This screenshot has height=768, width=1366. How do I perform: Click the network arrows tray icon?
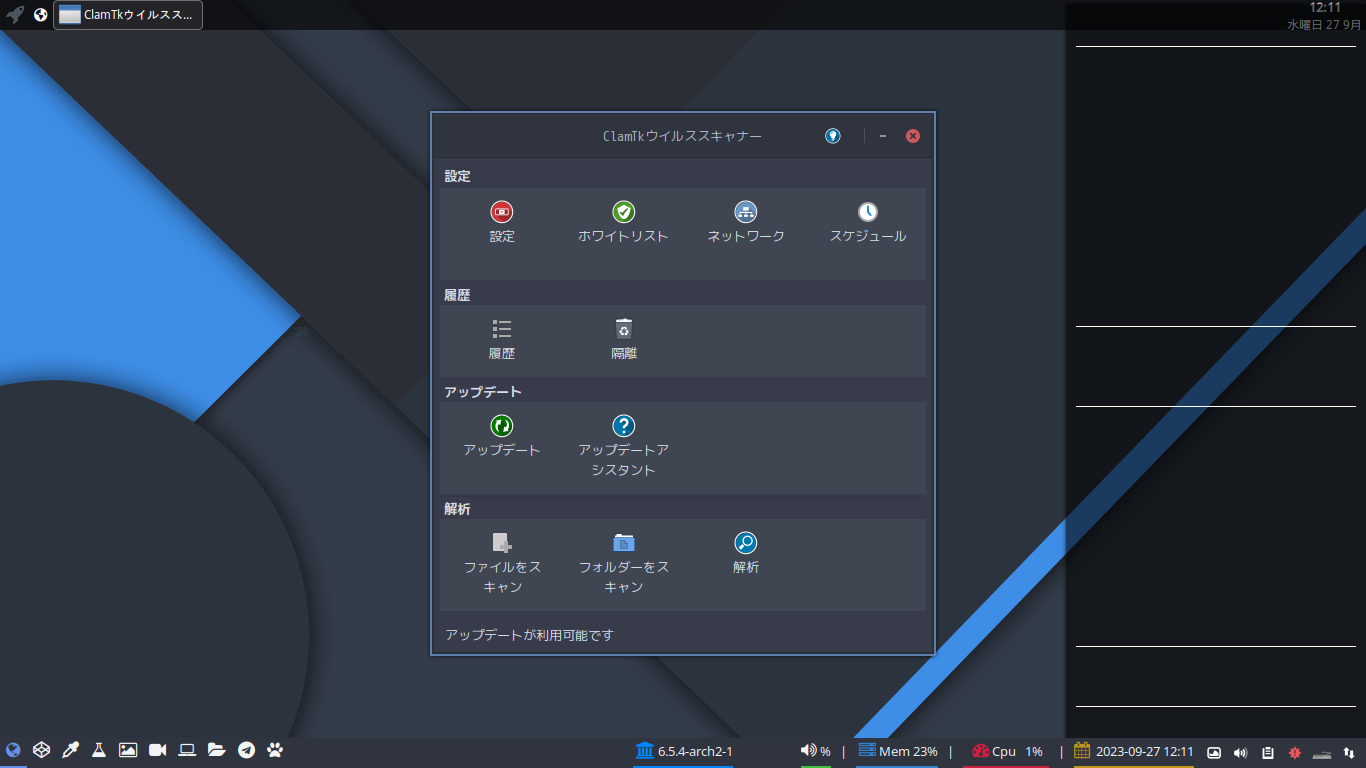[1348, 752]
